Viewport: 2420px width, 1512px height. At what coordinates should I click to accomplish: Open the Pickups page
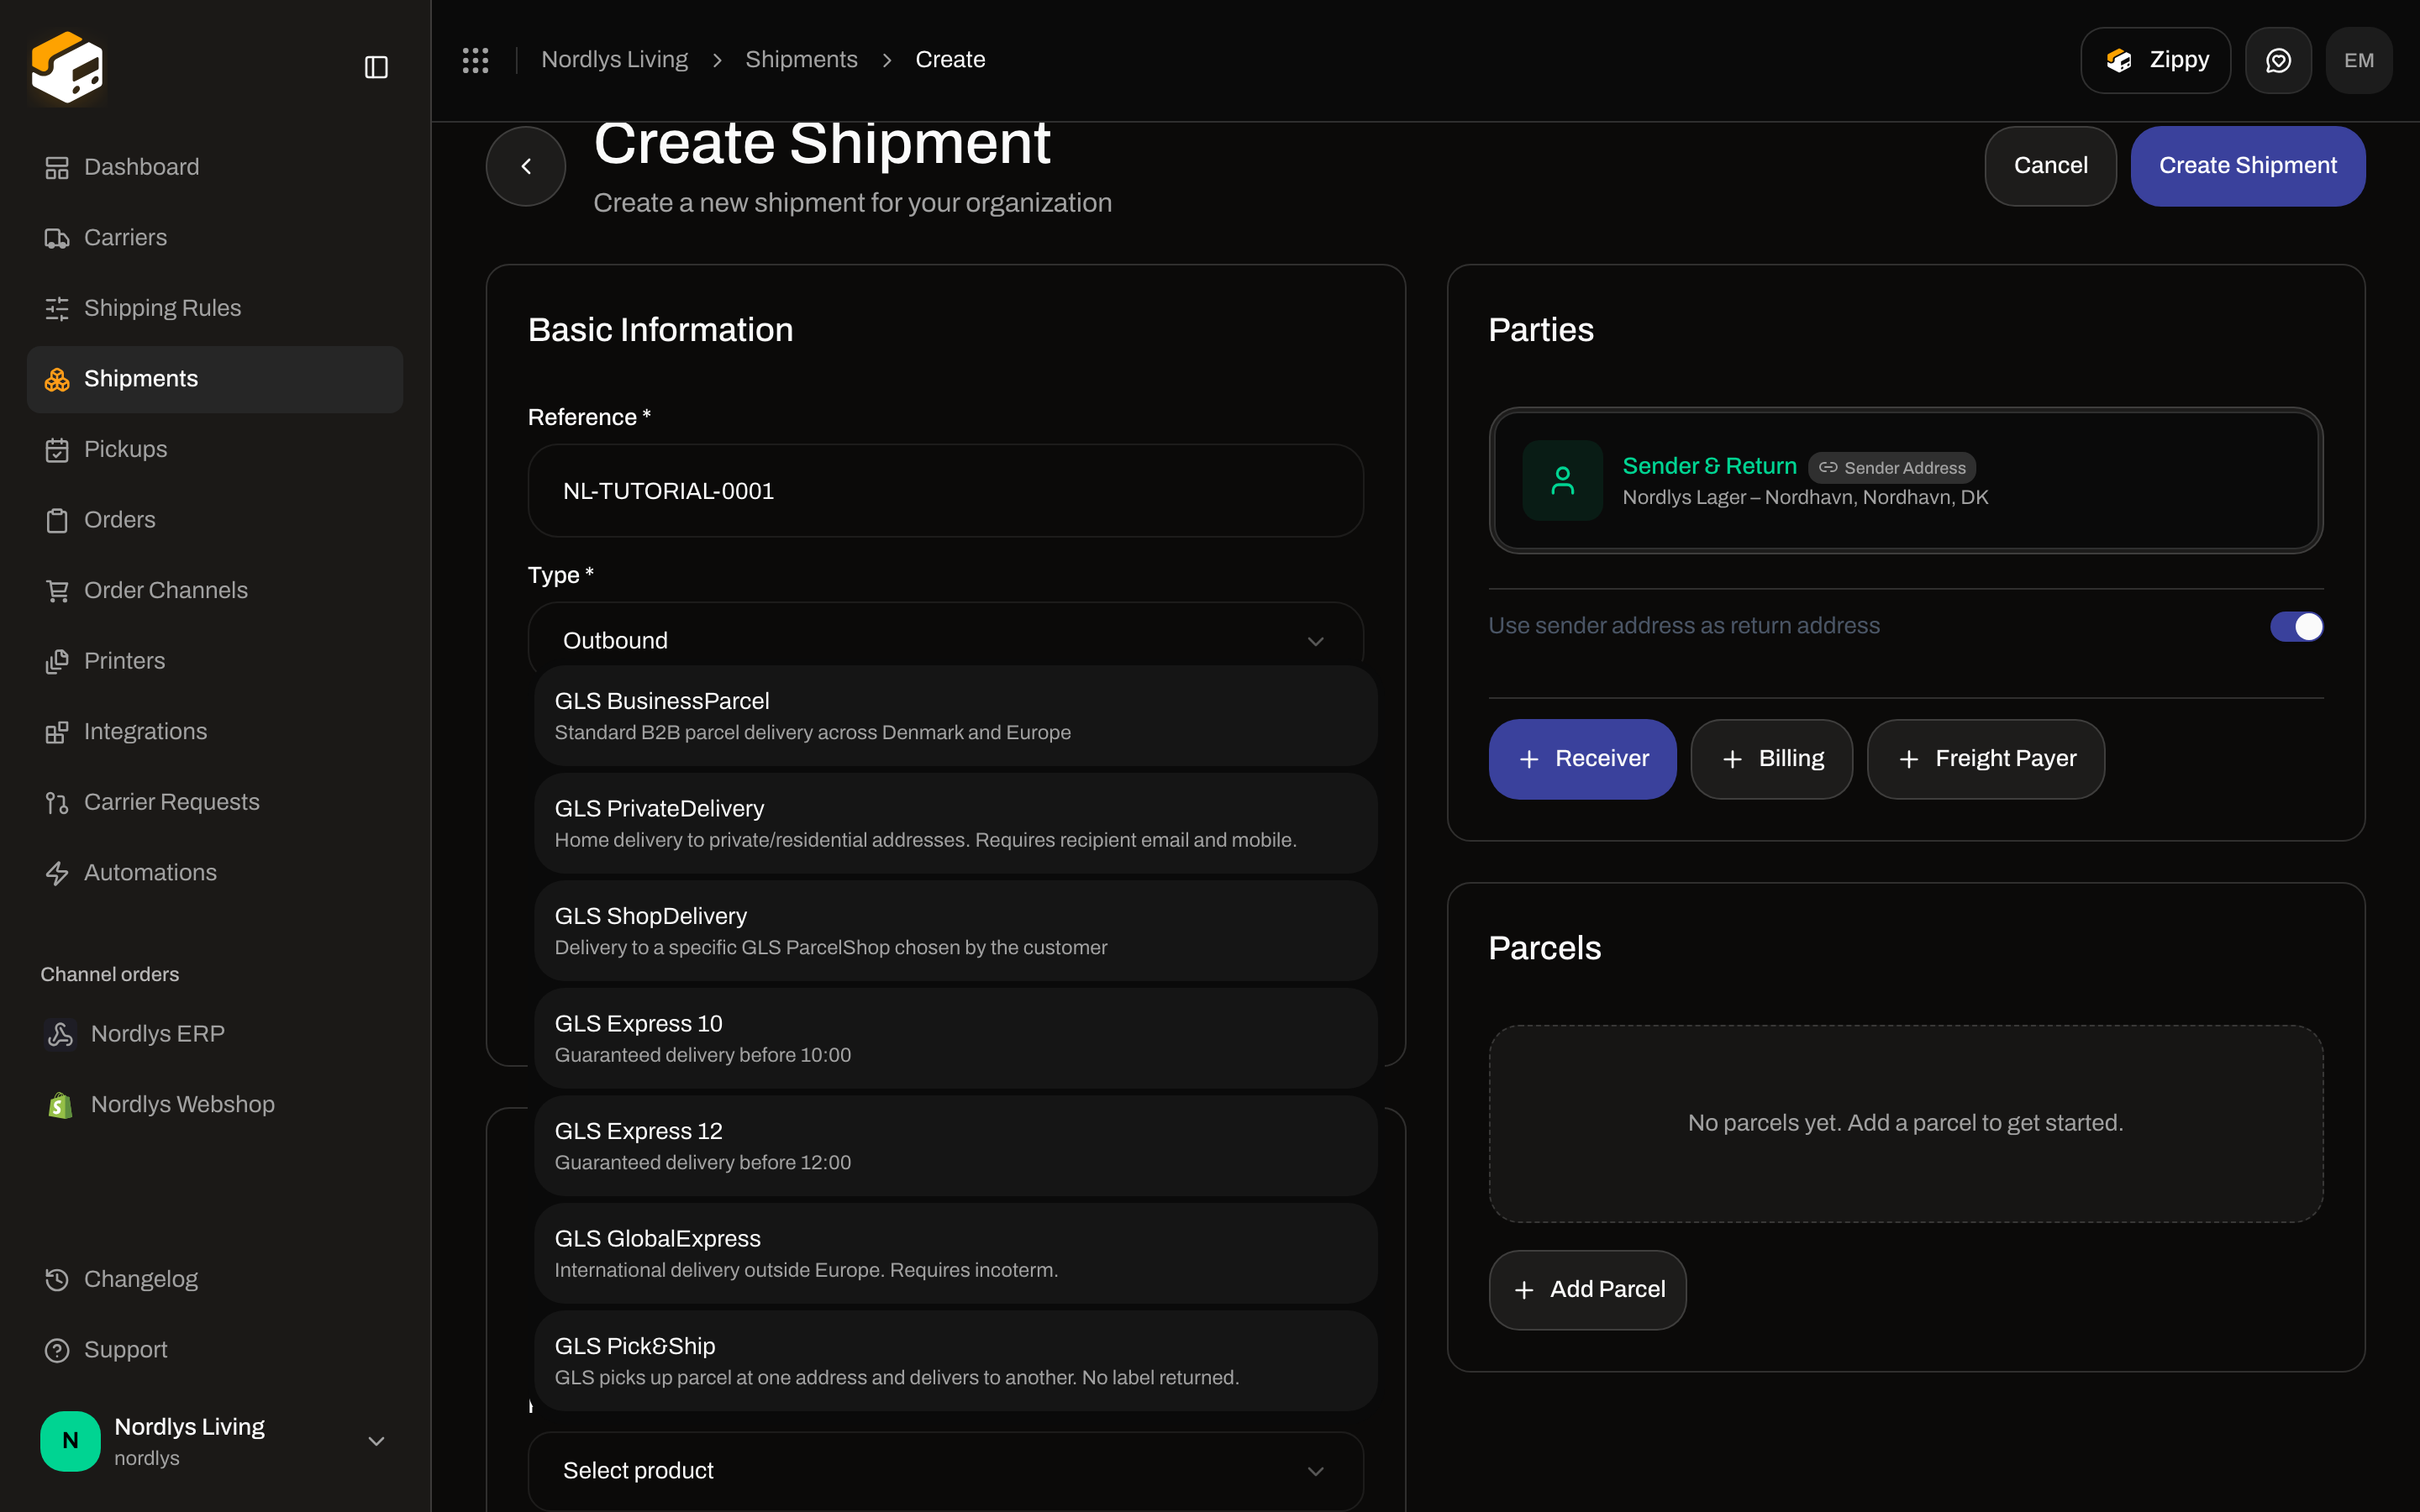coord(215,449)
